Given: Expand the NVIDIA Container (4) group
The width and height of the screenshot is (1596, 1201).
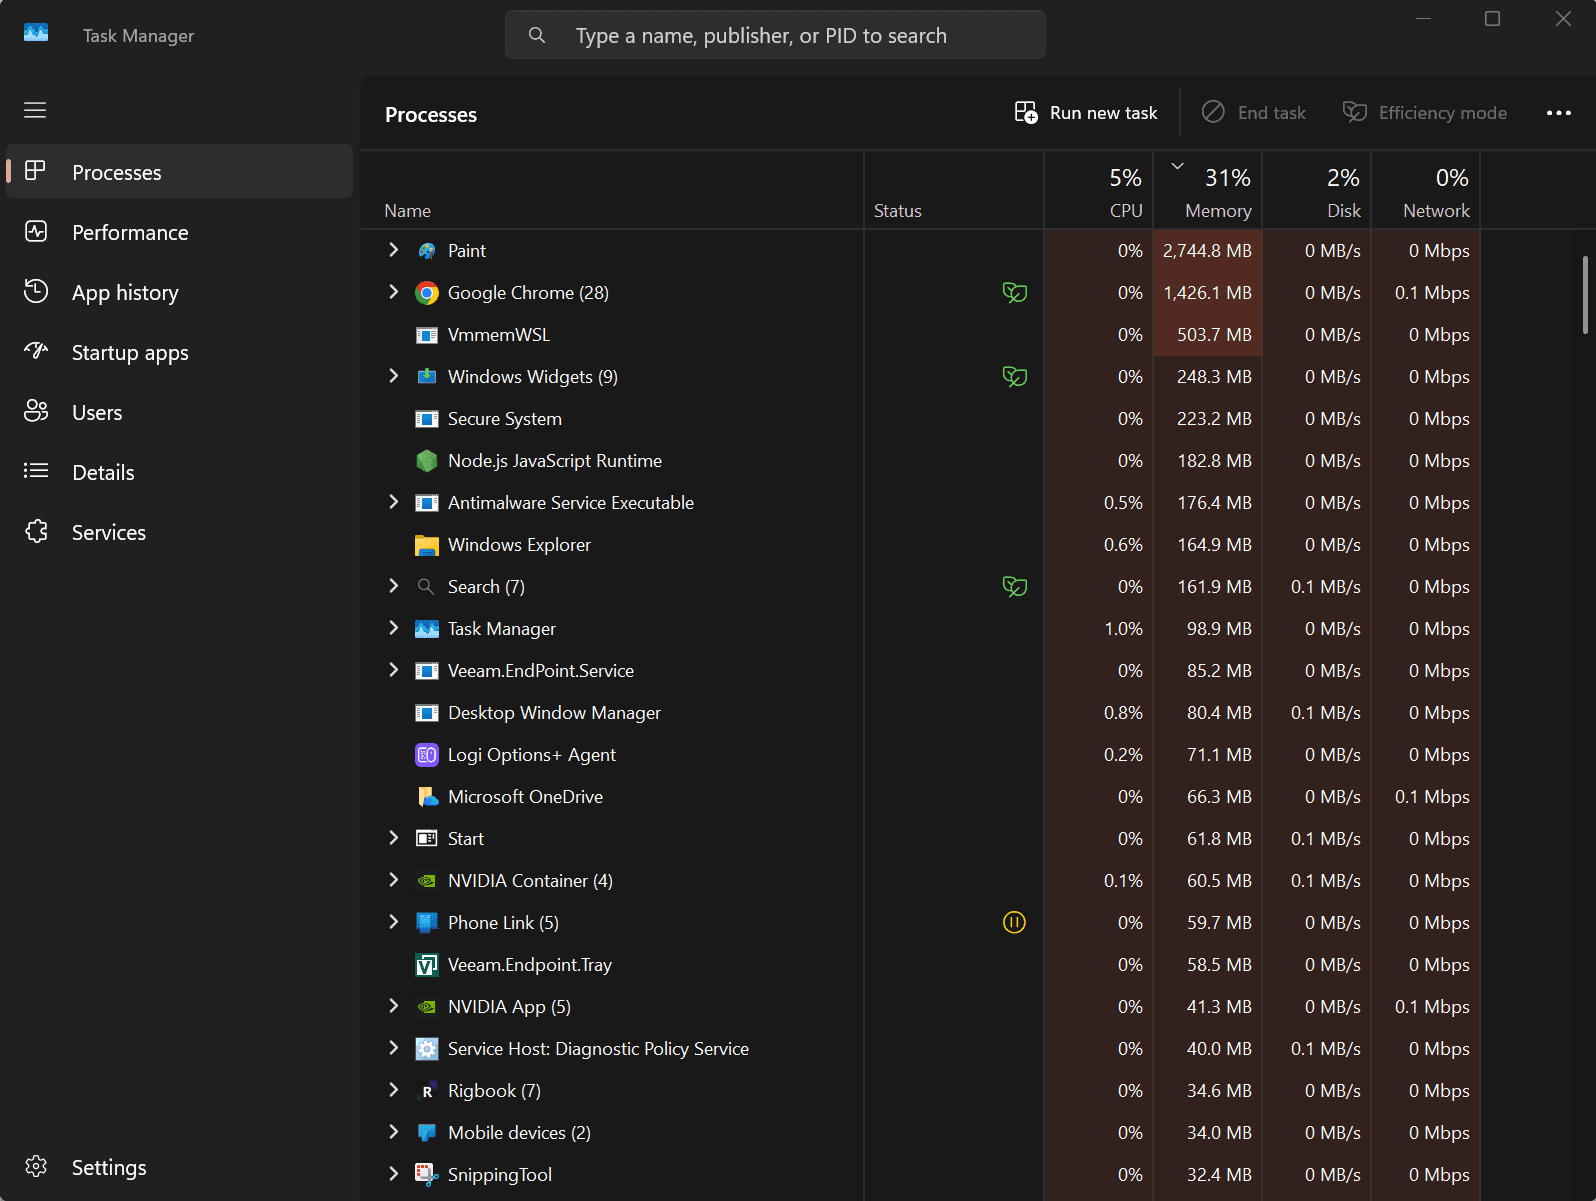Looking at the screenshot, I should [393, 880].
